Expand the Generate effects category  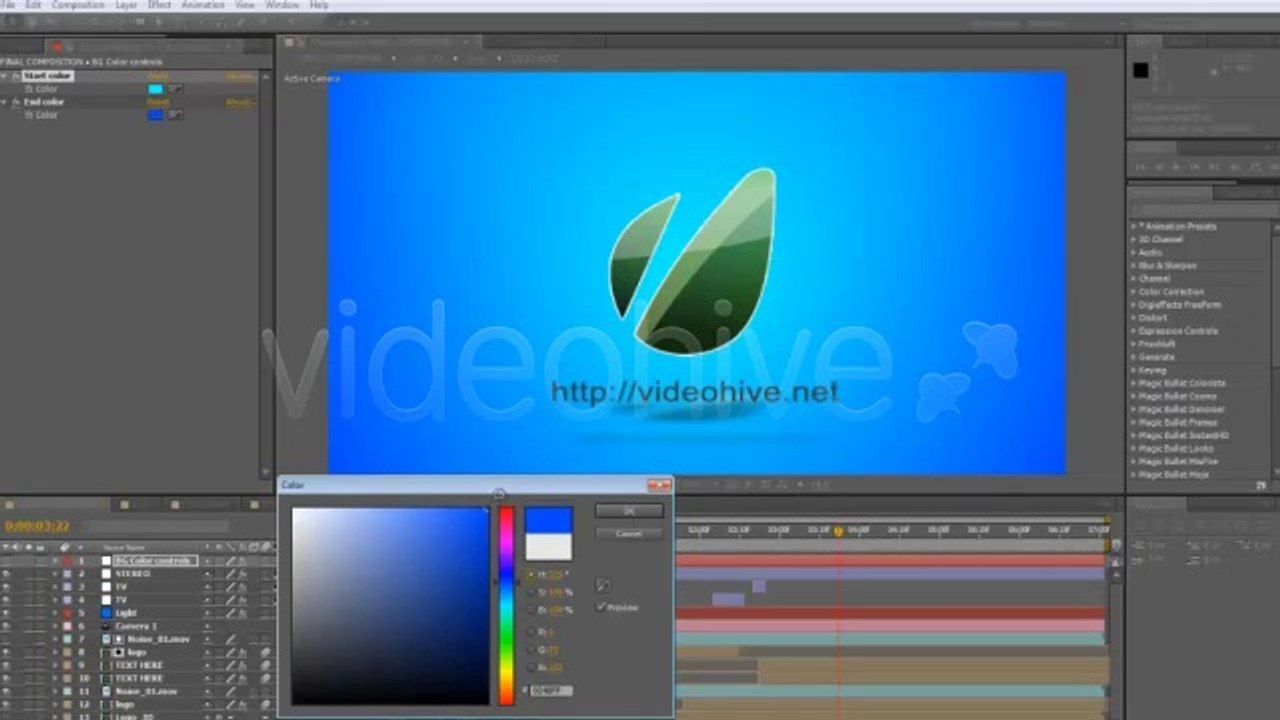point(1134,357)
